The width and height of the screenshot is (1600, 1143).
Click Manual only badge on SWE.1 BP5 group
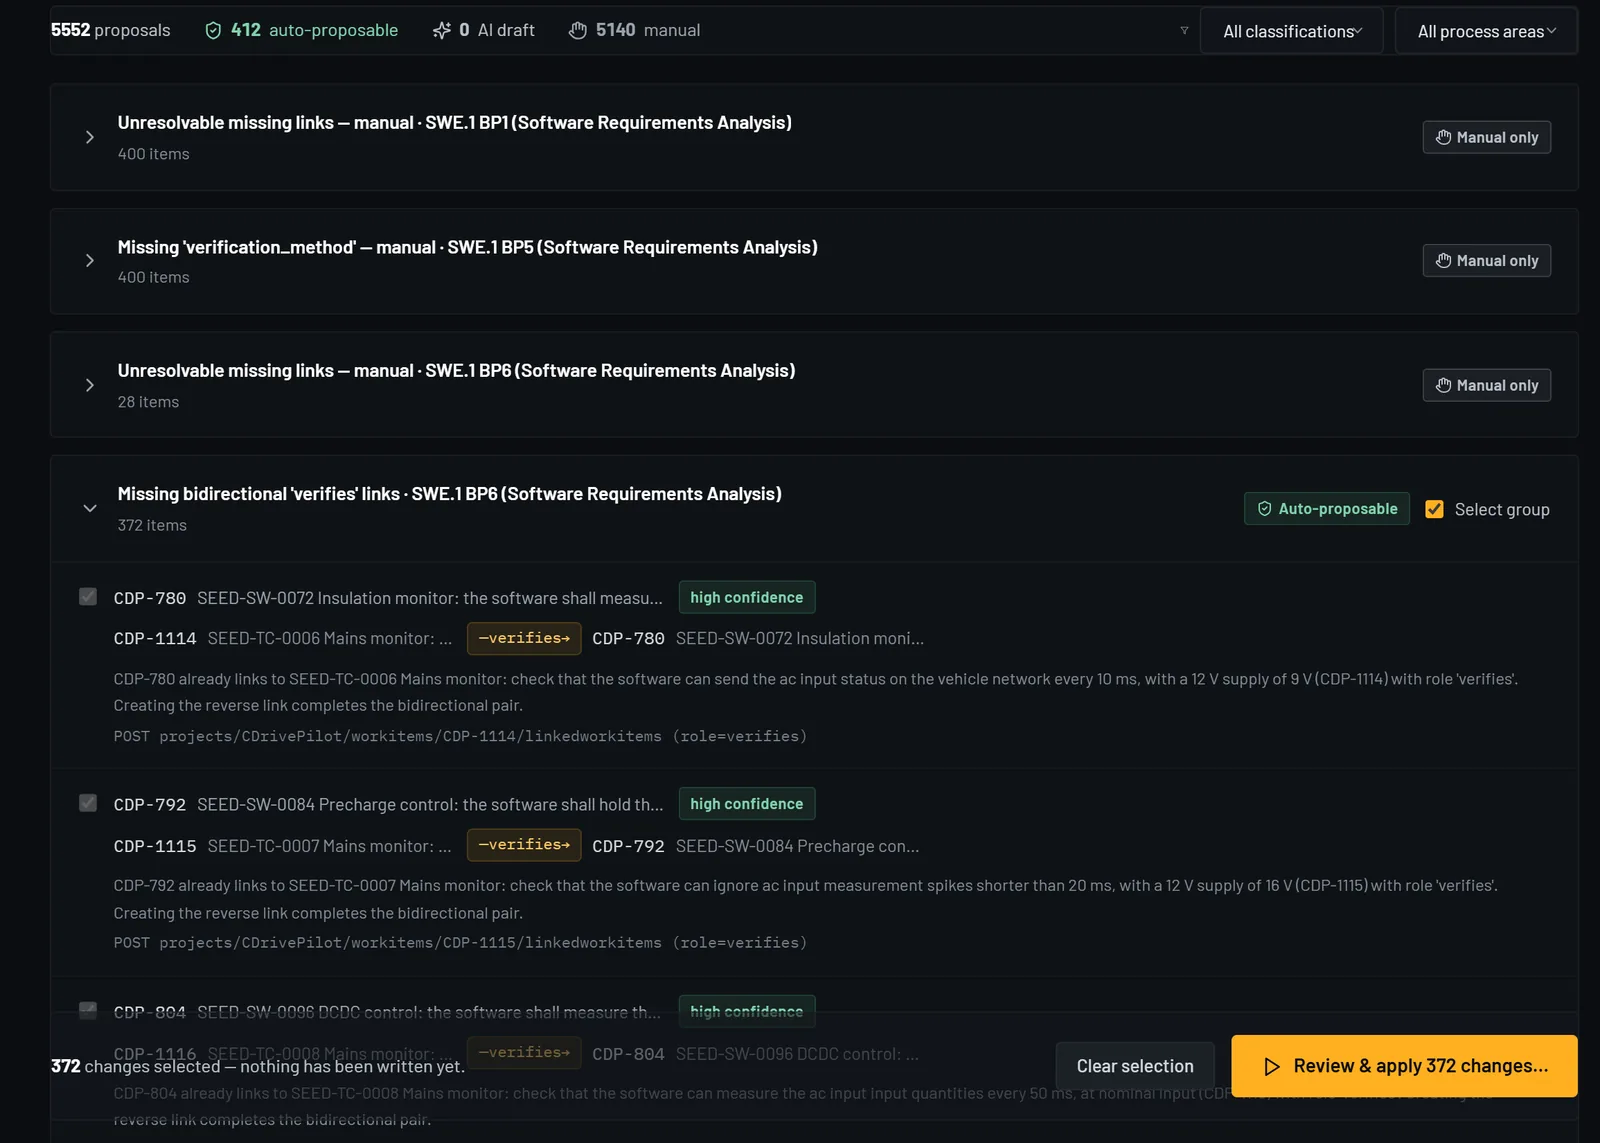(x=1486, y=261)
